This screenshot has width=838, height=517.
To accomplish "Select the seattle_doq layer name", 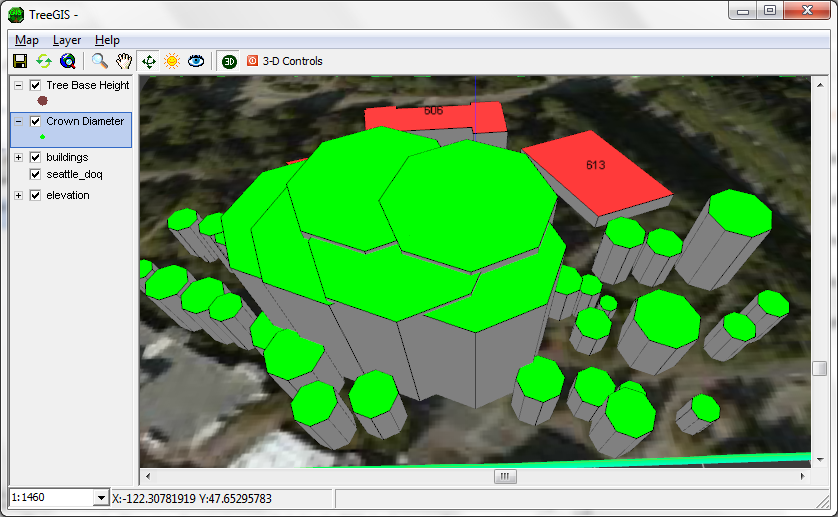I will [74, 174].
